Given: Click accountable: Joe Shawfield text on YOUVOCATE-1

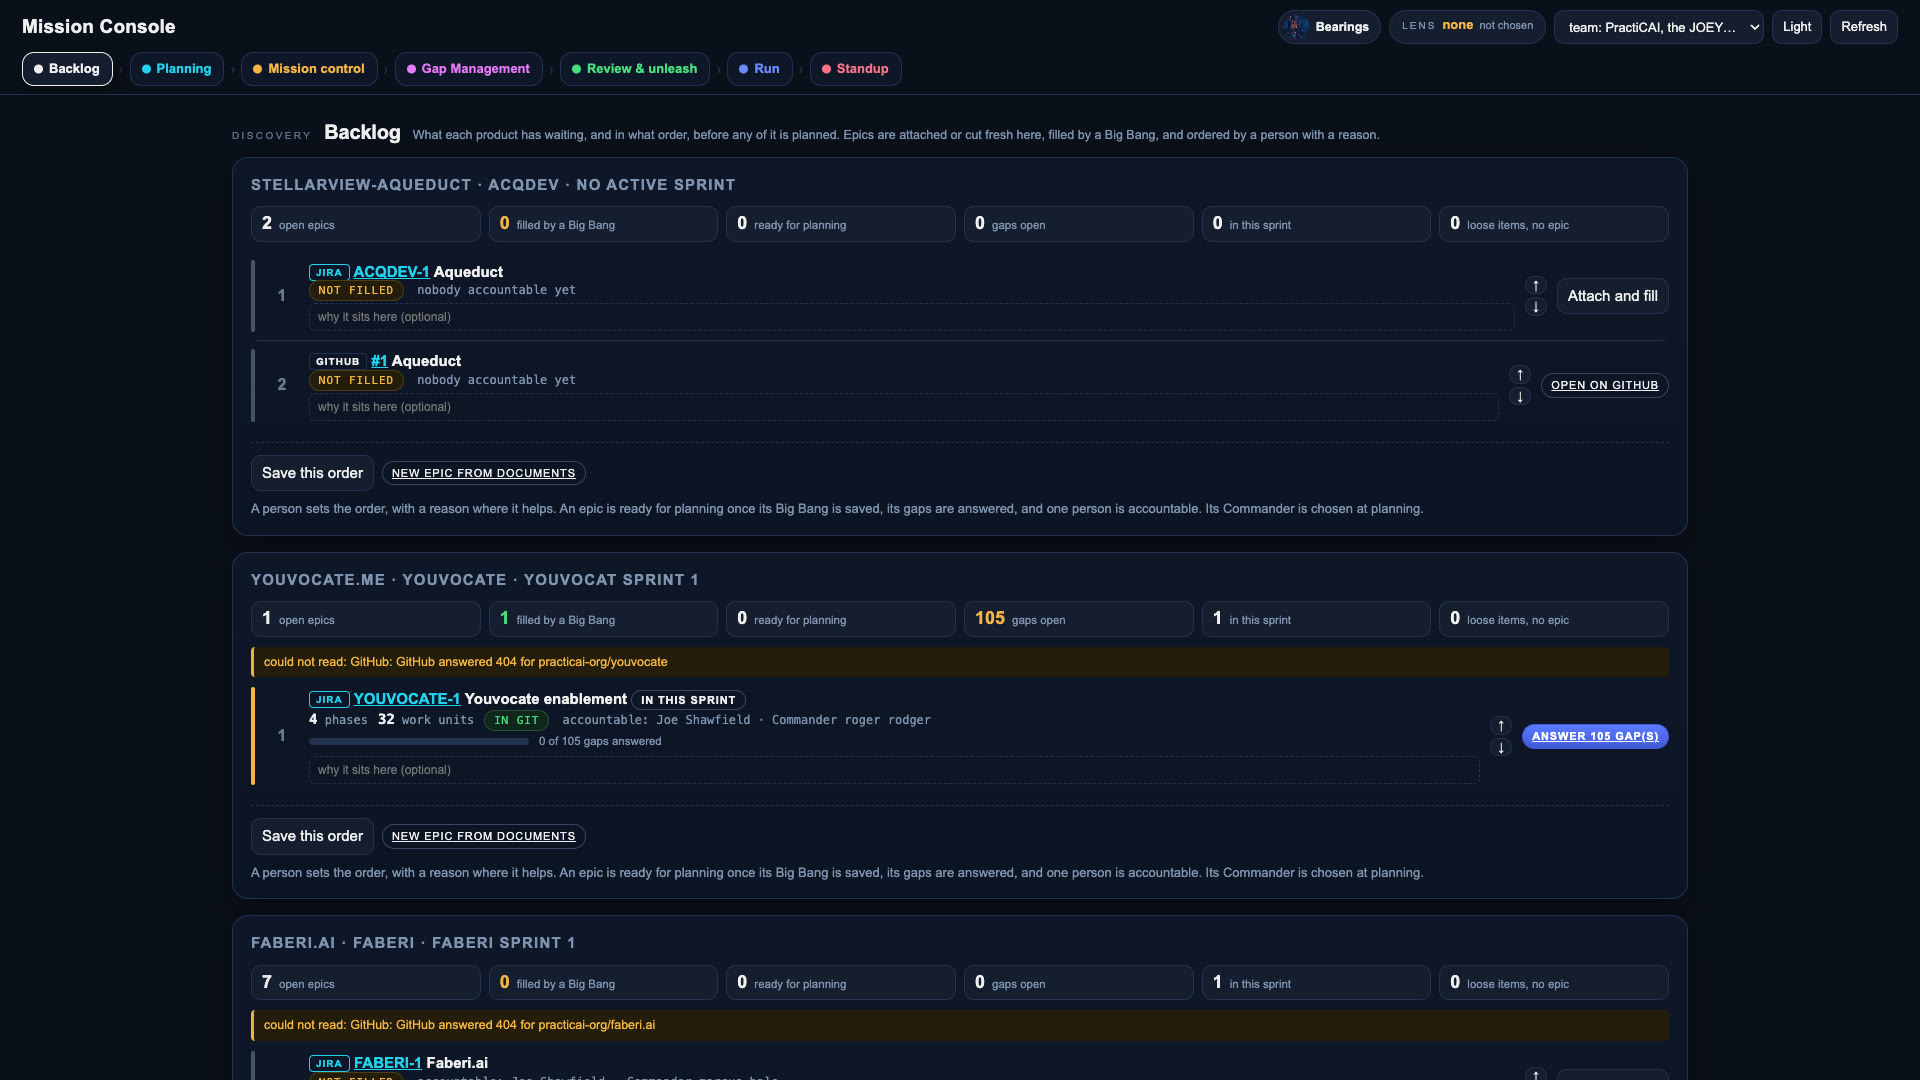Looking at the screenshot, I should click(x=656, y=720).
